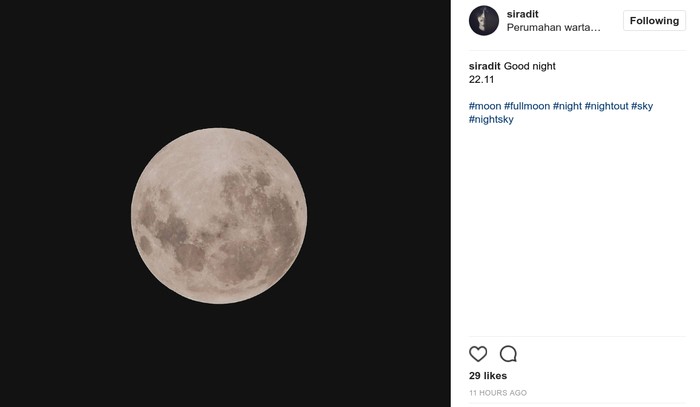Click the Good night caption text
The image size is (700, 407).
(530, 66)
